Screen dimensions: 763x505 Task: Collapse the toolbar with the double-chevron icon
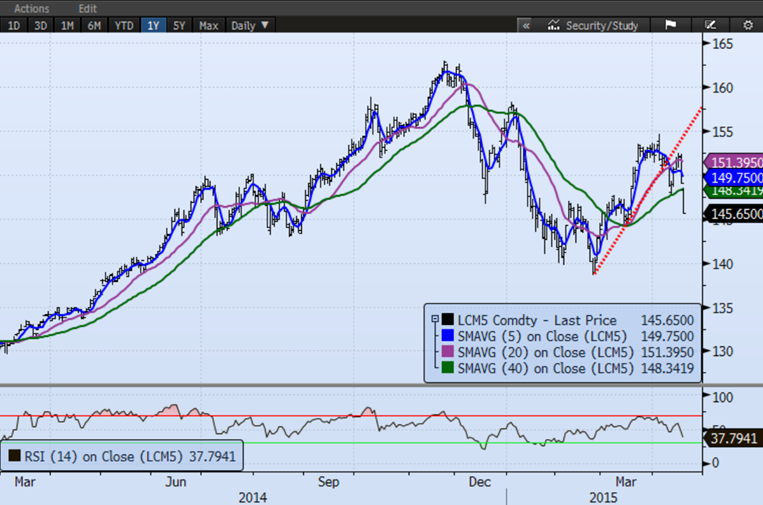tap(527, 25)
